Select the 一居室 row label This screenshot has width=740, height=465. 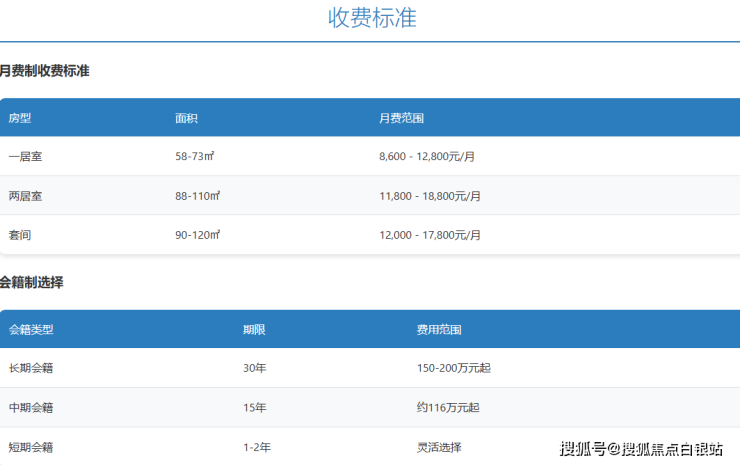point(25,157)
